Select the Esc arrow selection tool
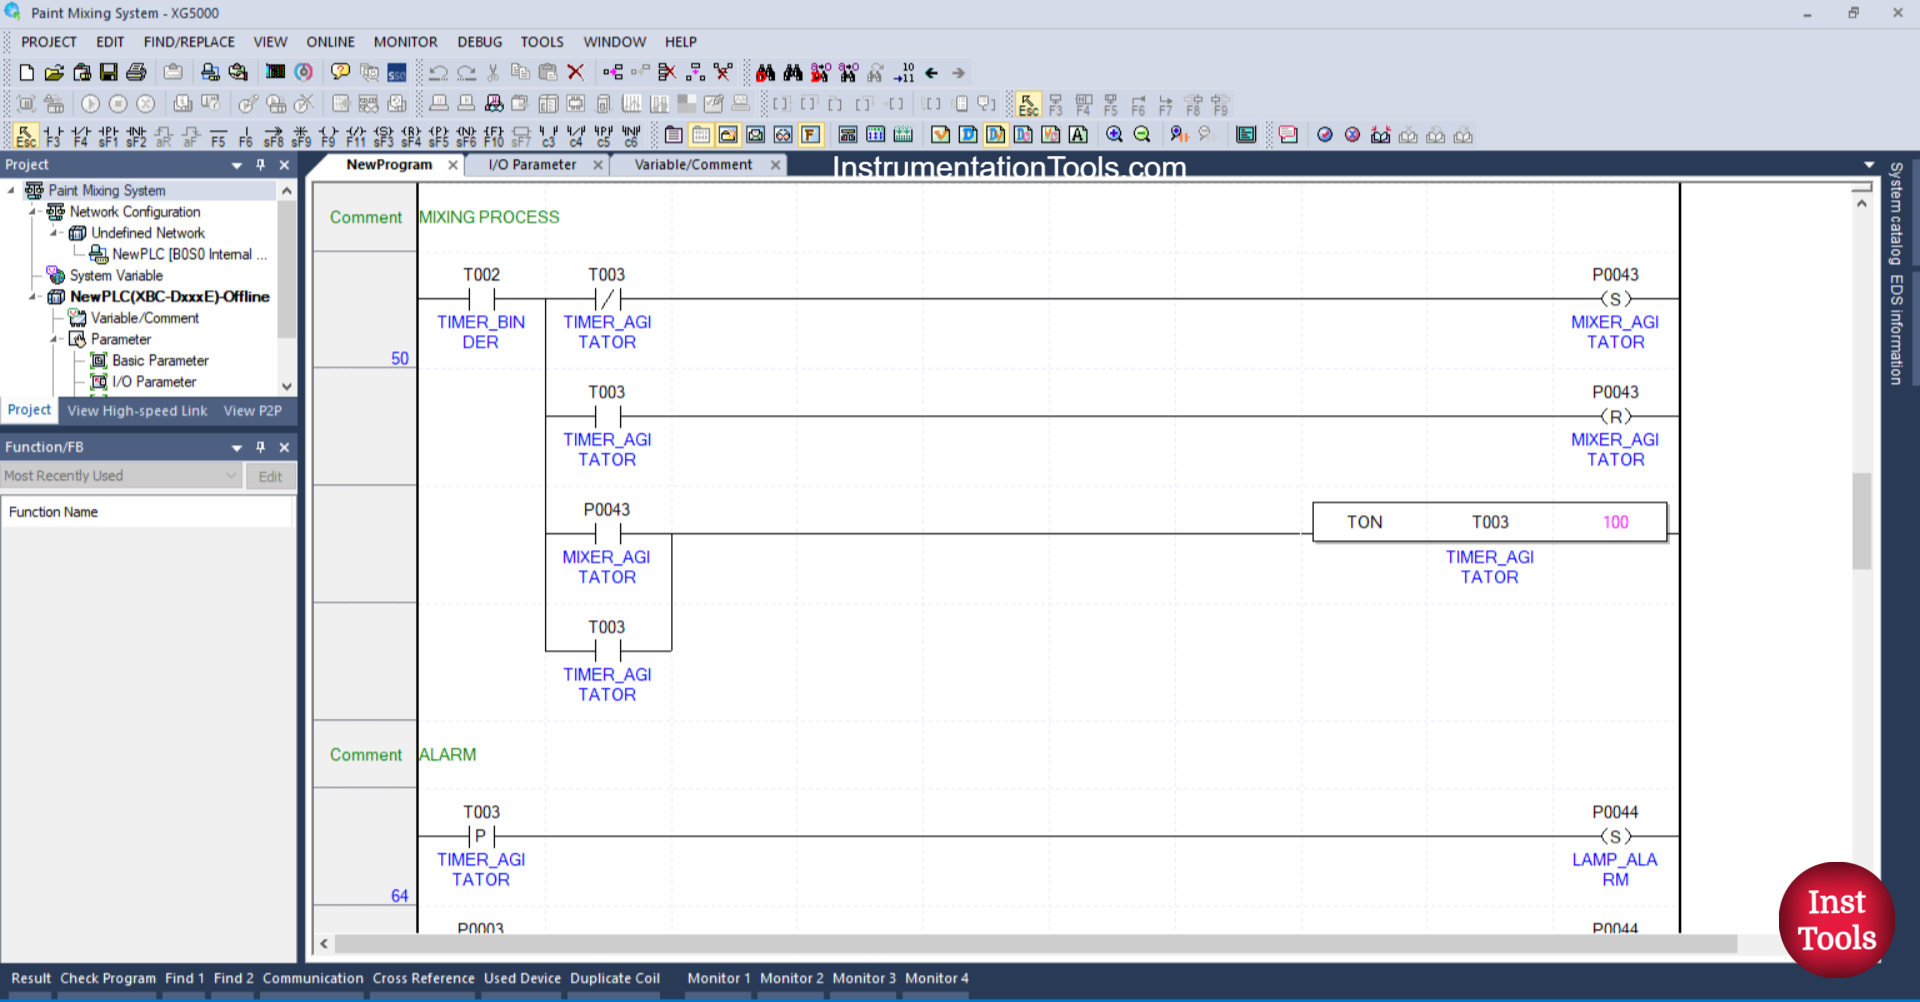The height and width of the screenshot is (1002, 1920). point(25,135)
